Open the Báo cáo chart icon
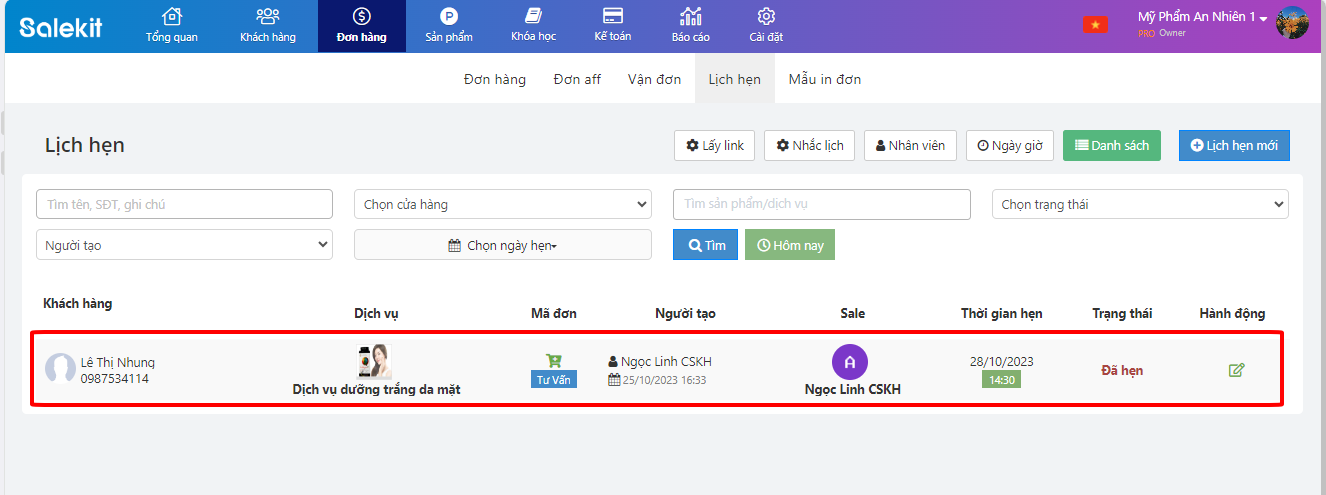The image size is (1326, 495). [x=690, y=17]
